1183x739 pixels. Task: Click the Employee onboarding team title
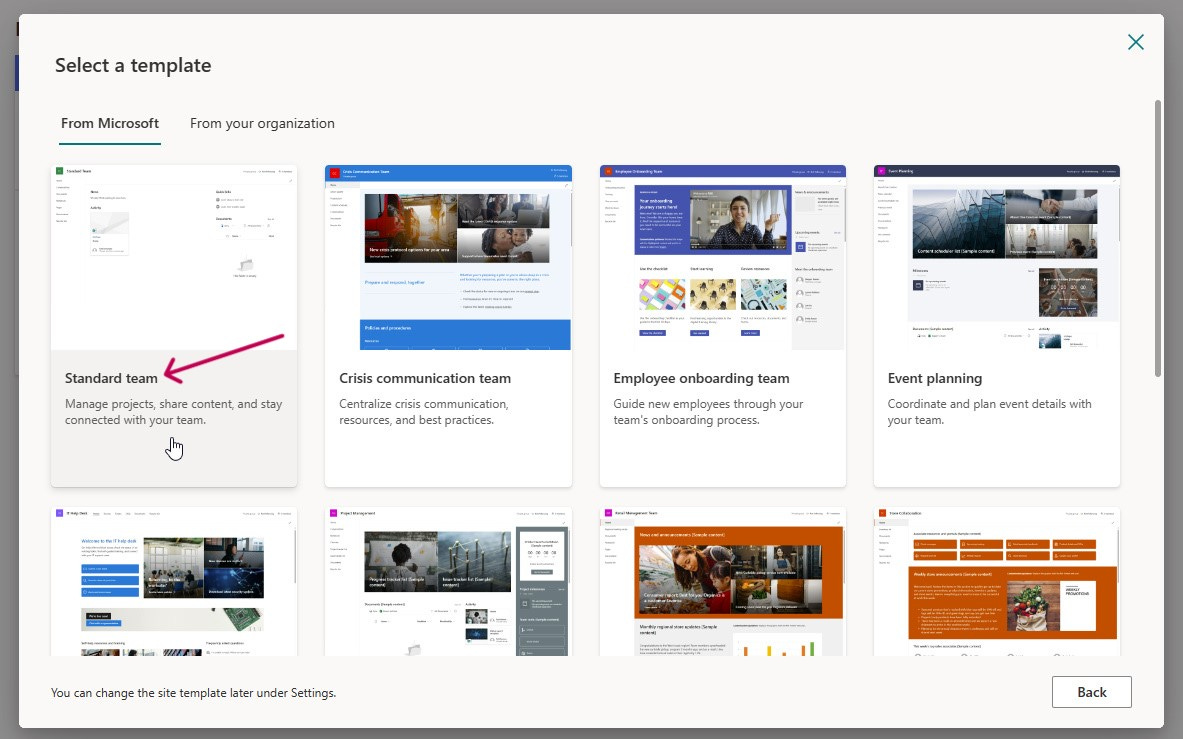point(701,379)
